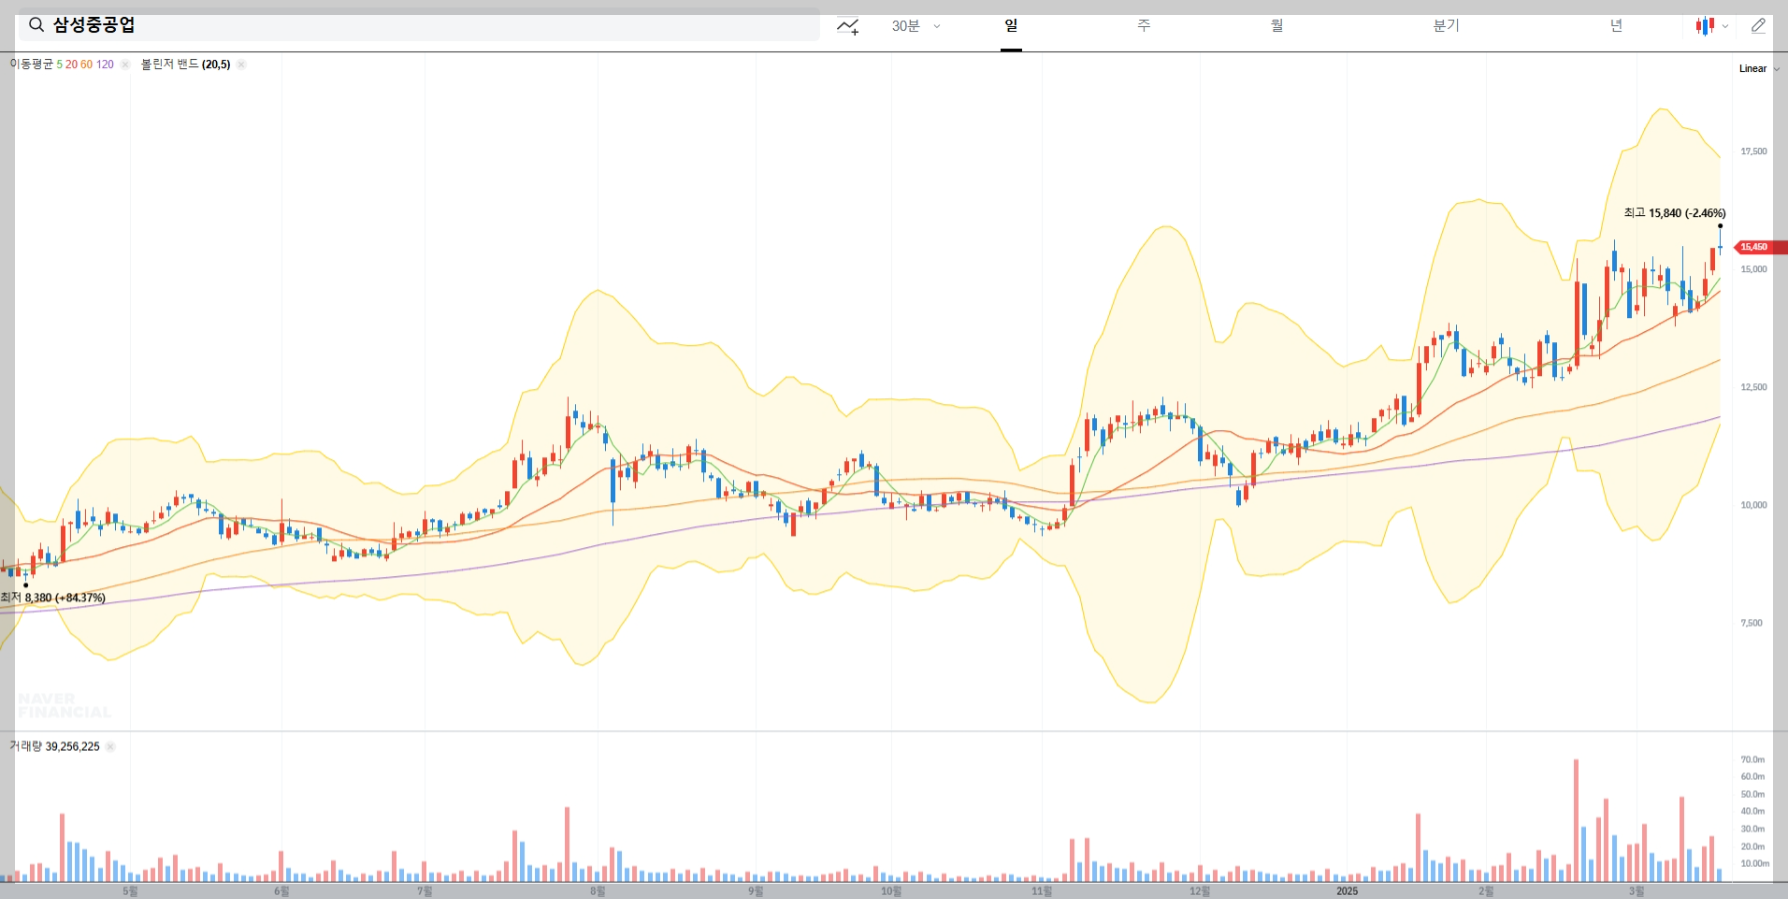Click the 10,000 price axis label

click(x=1753, y=505)
